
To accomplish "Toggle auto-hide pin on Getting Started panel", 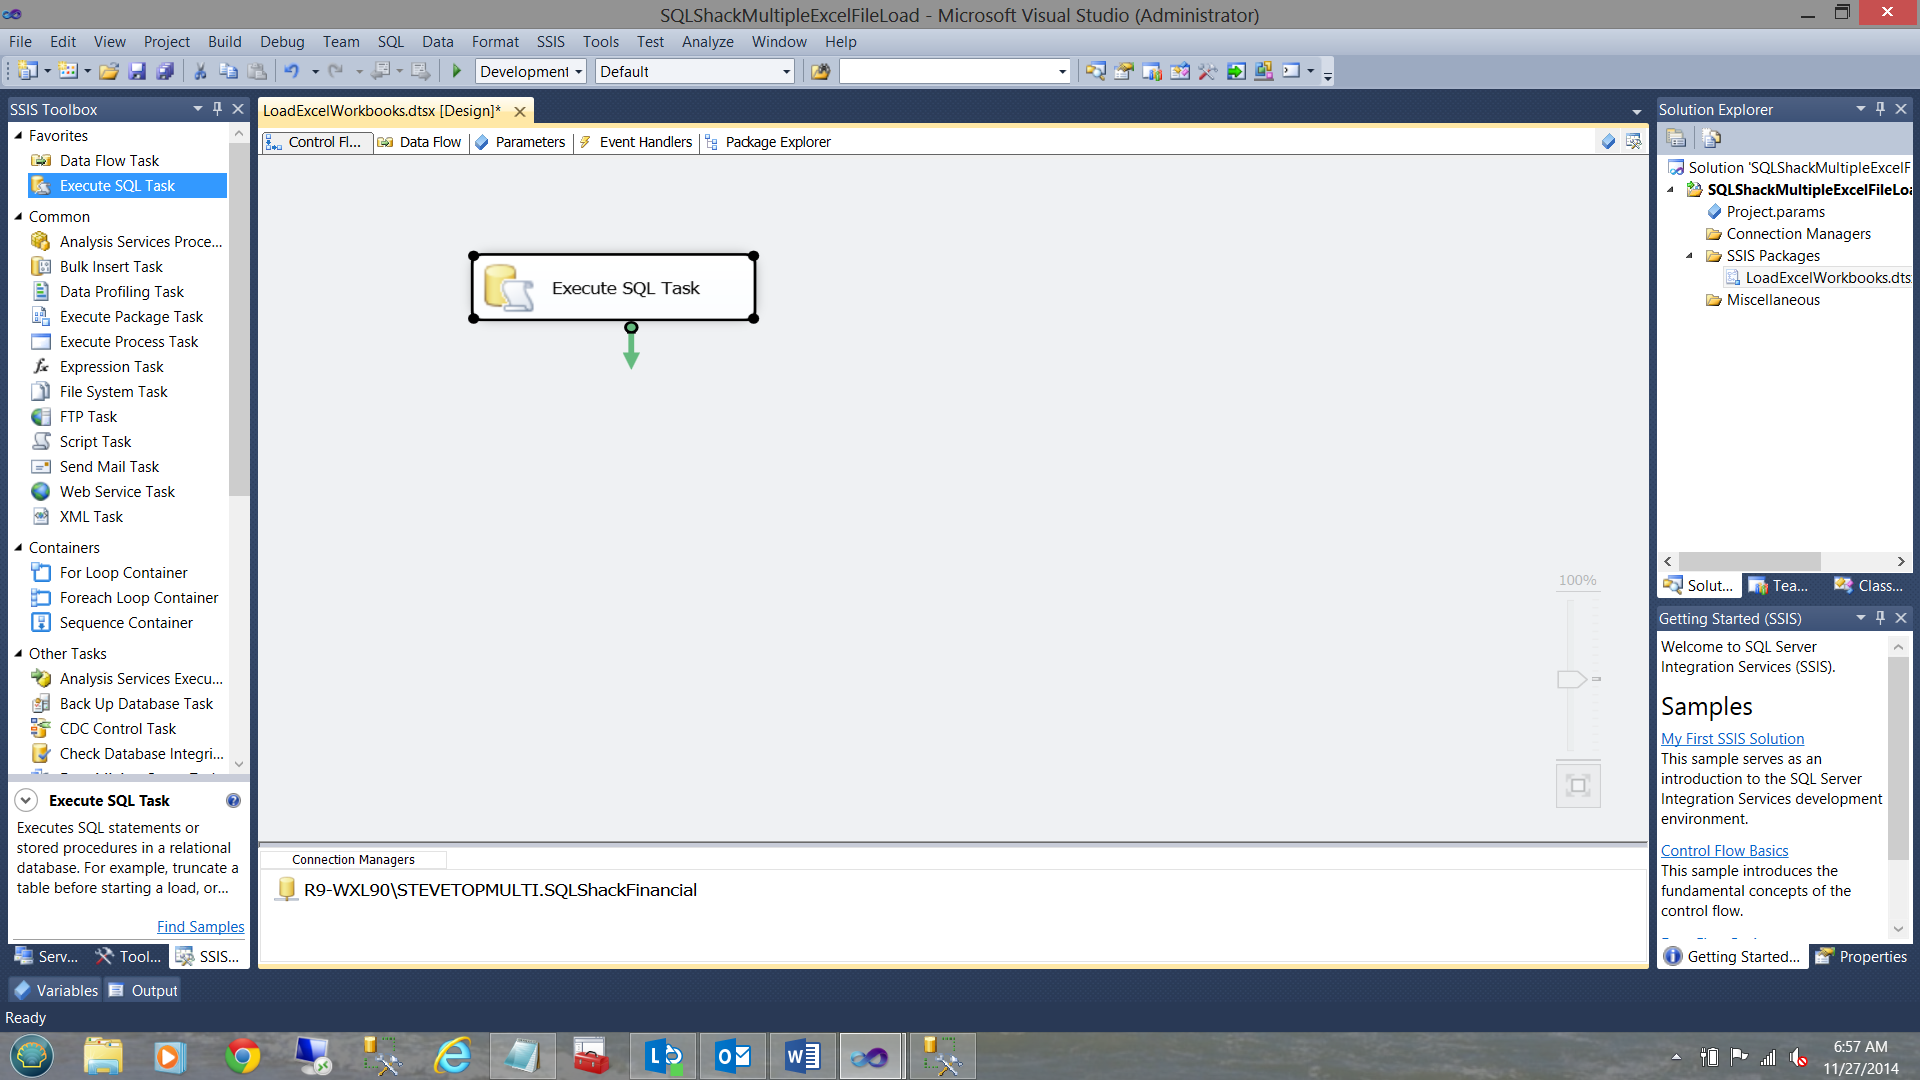I will (x=1880, y=618).
